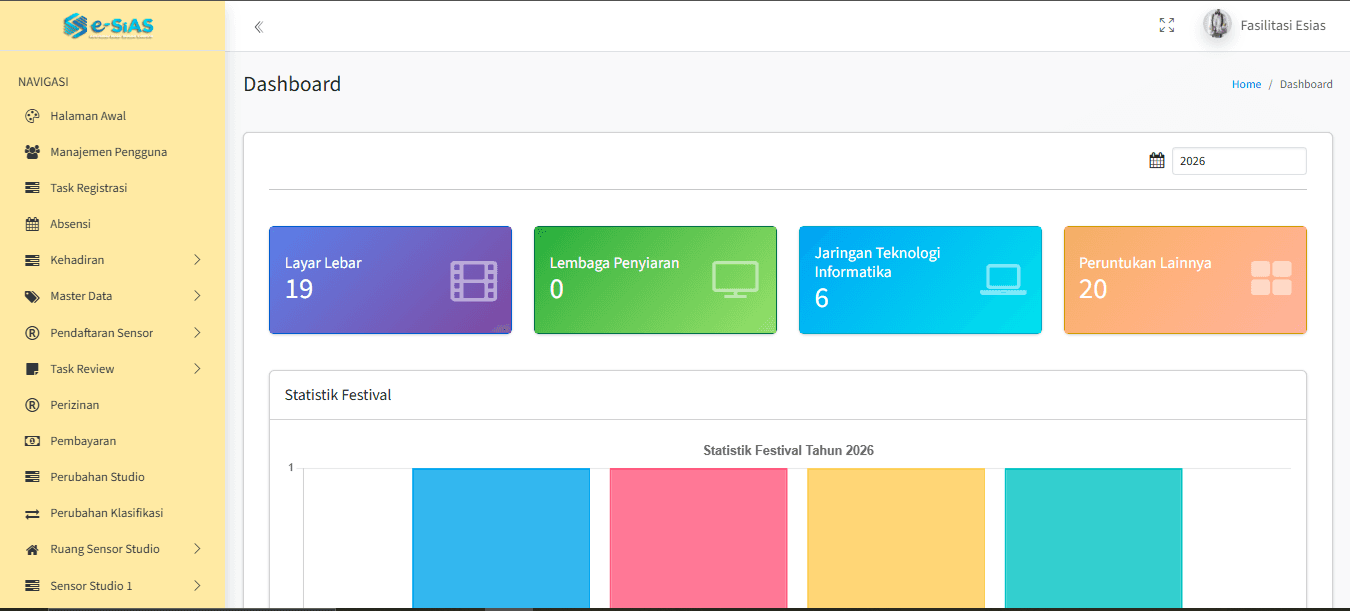Click the icon beside Perubahan Studio

(x=32, y=477)
